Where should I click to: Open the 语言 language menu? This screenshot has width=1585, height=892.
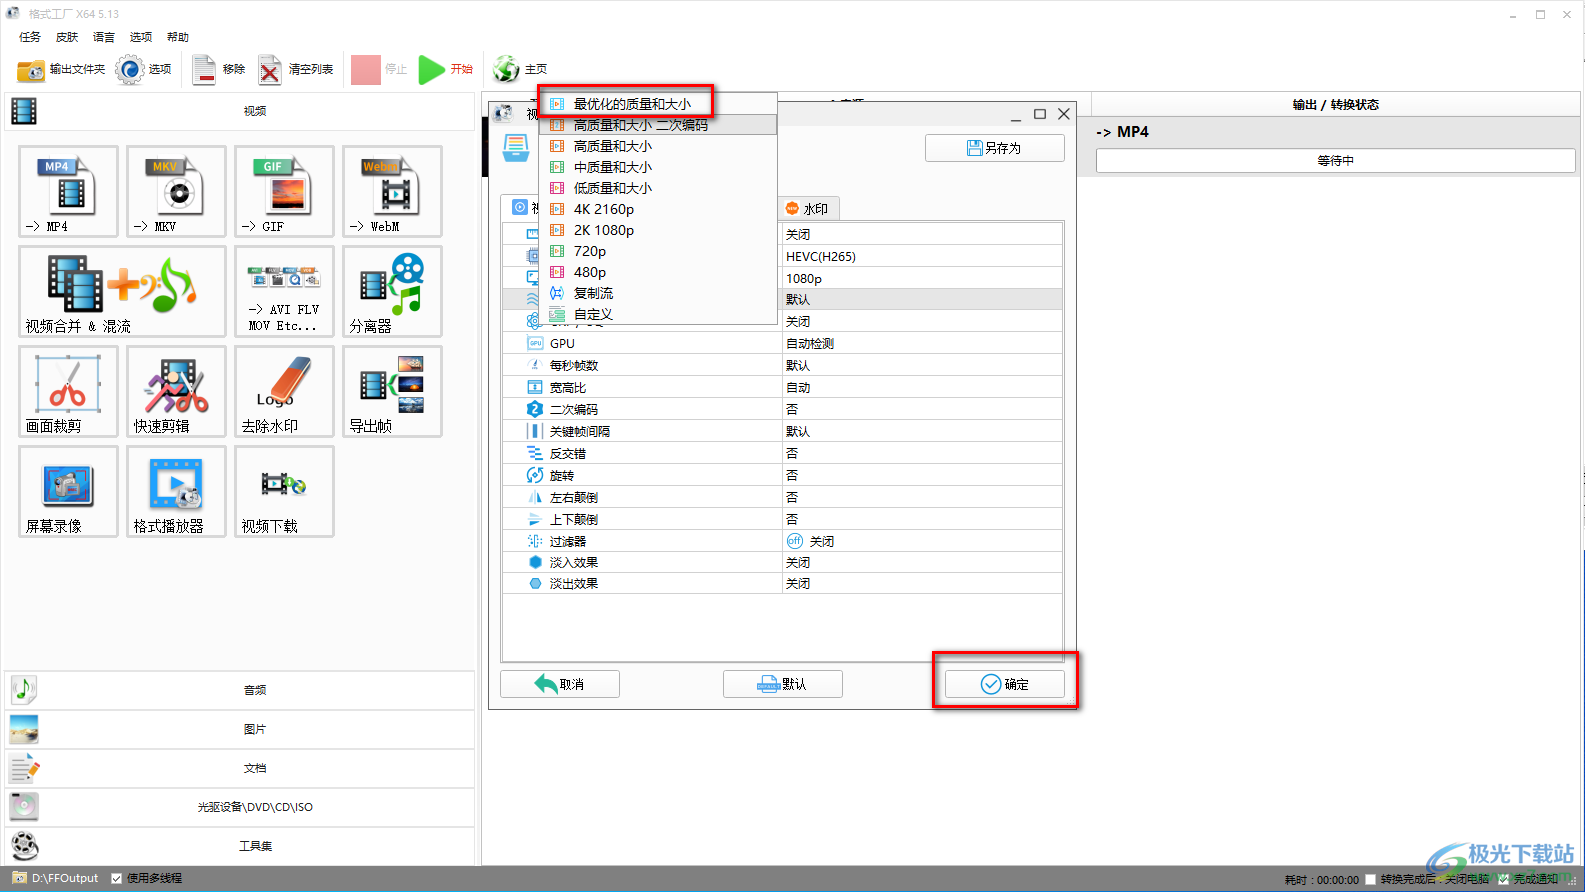tap(104, 37)
